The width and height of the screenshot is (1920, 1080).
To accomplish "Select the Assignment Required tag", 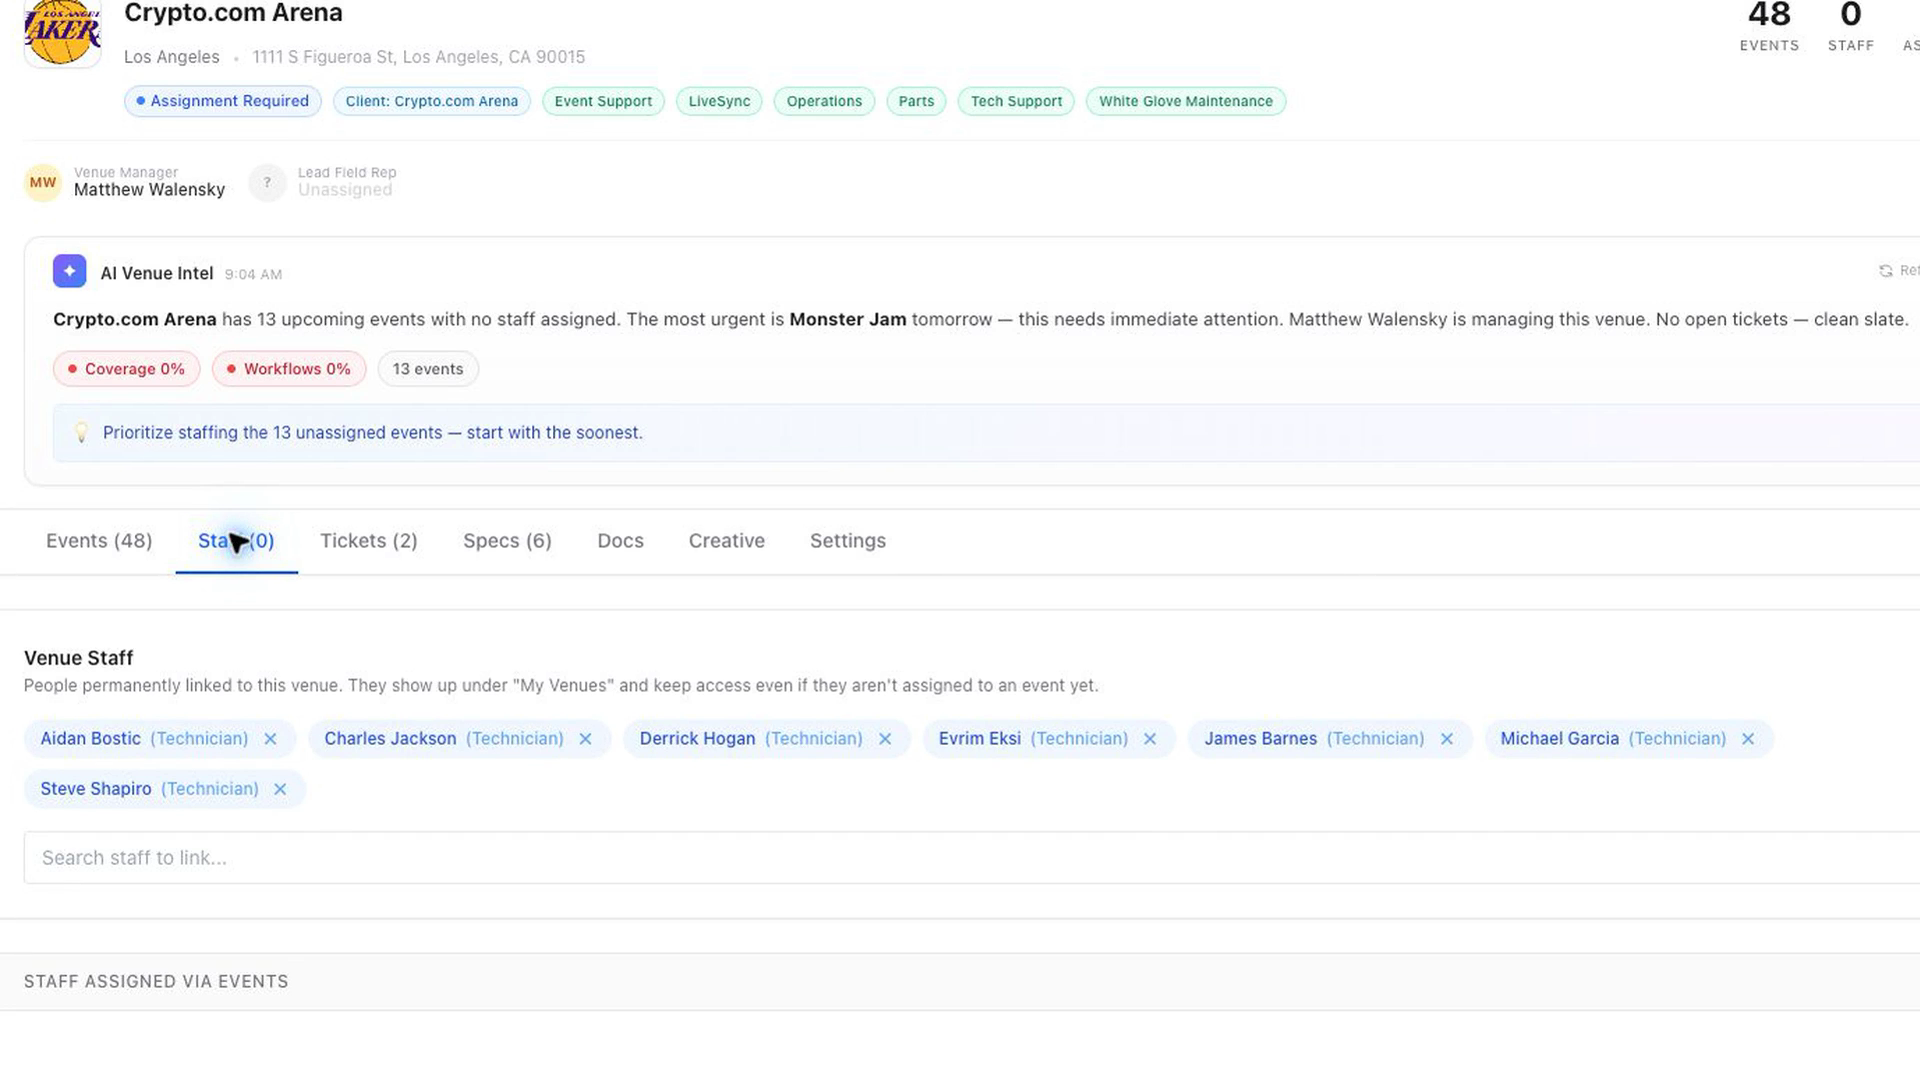I will click(223, 101).
